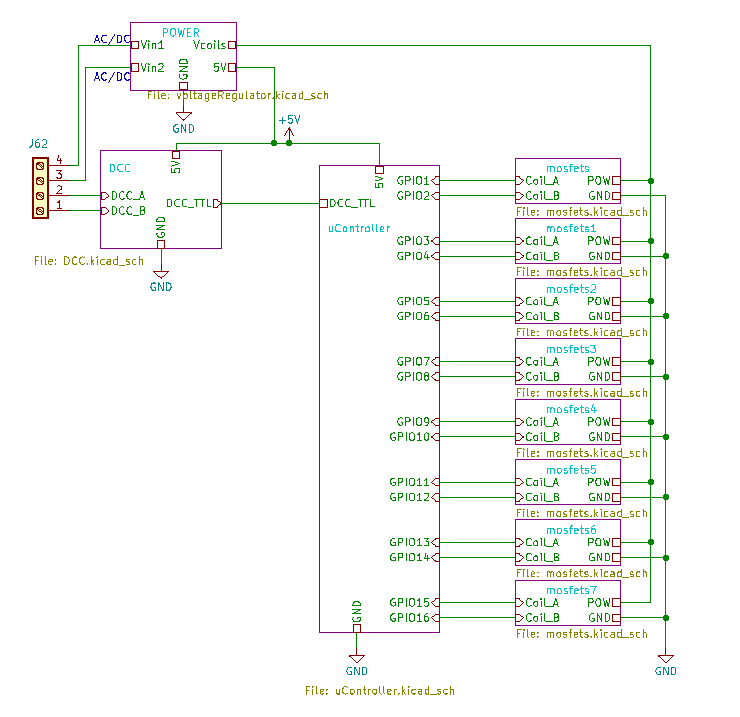Select the Coil_B pin of the mosfets2 sheet
The height and width of the screenshot is (717, 740).
(x=539, y=316)
